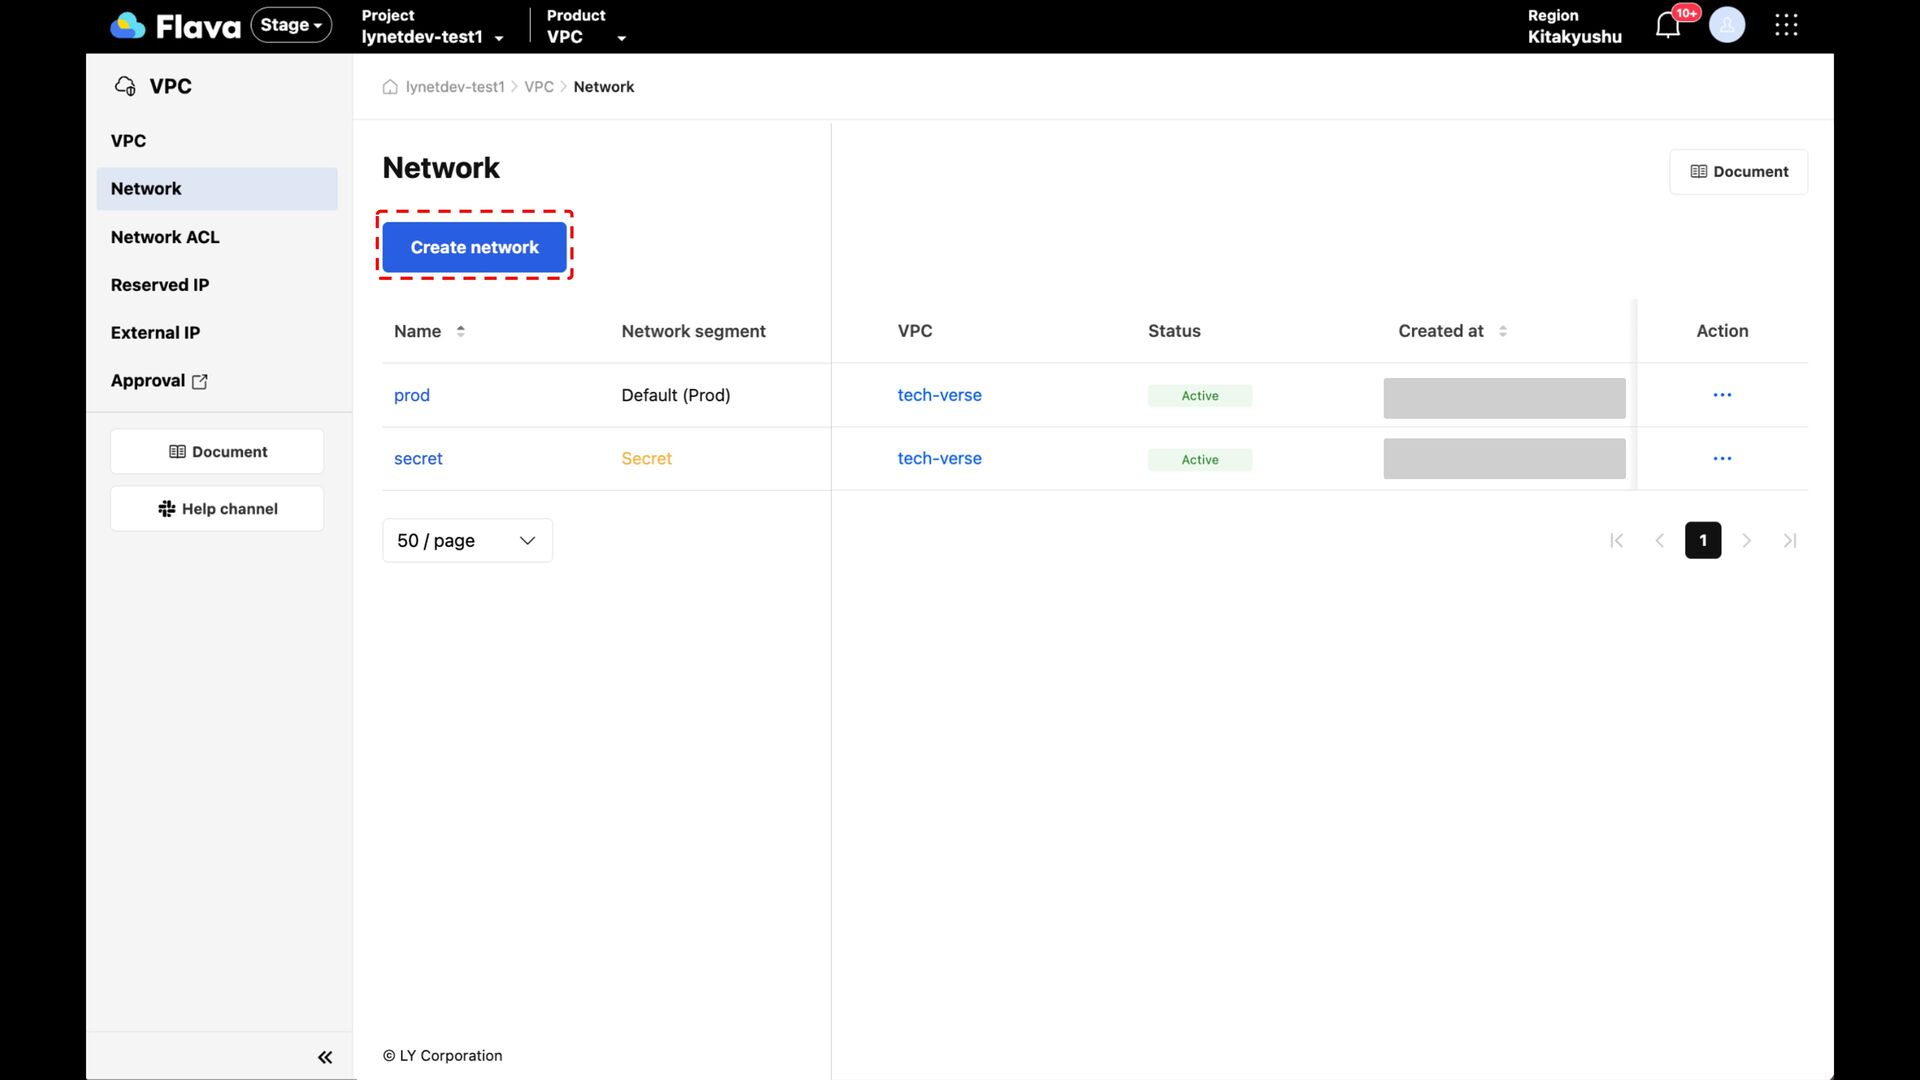Screen dimensions: 1920x1080
Task: Click the Secret network segment cell
Action: (646, 459)
